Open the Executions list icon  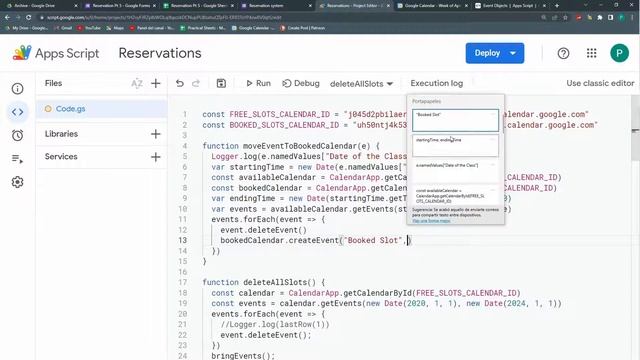tap(17, 159)
